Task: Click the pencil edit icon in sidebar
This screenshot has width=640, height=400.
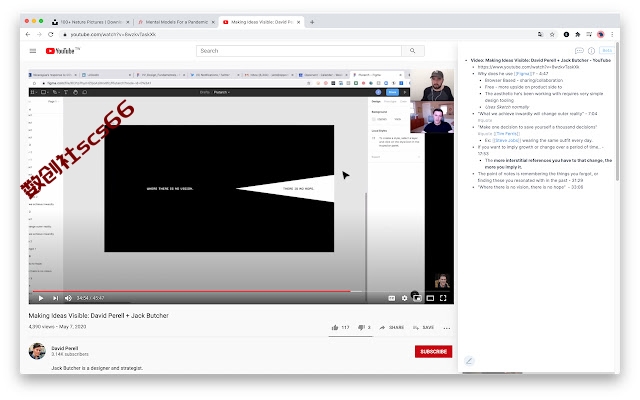Action: pyautogui.click(x=469, y=360)
